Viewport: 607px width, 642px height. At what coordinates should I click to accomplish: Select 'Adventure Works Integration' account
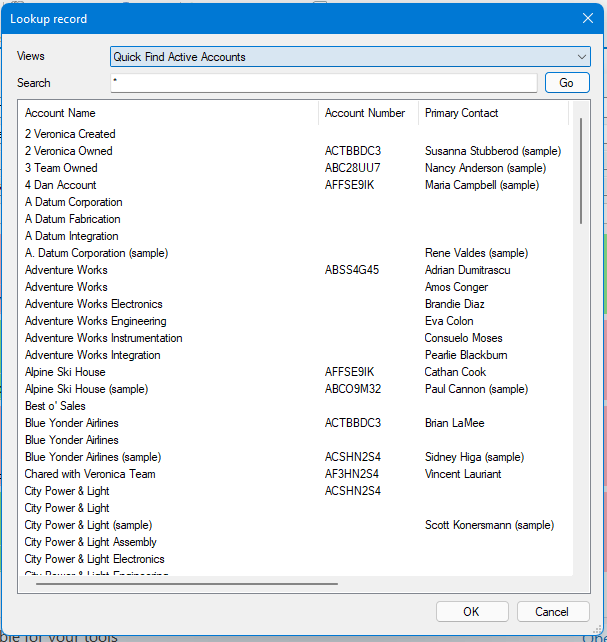pos(93,355)
